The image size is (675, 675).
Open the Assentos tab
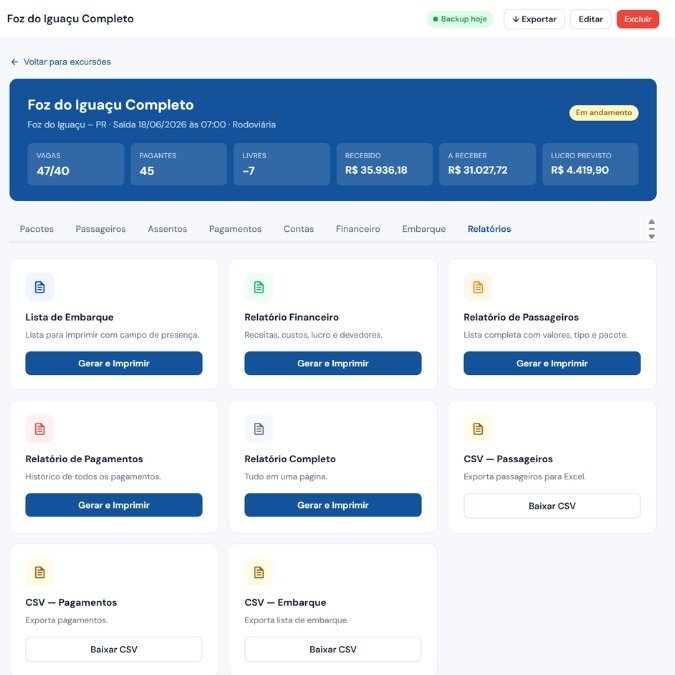pyautogui.click(x=167, y=229)
